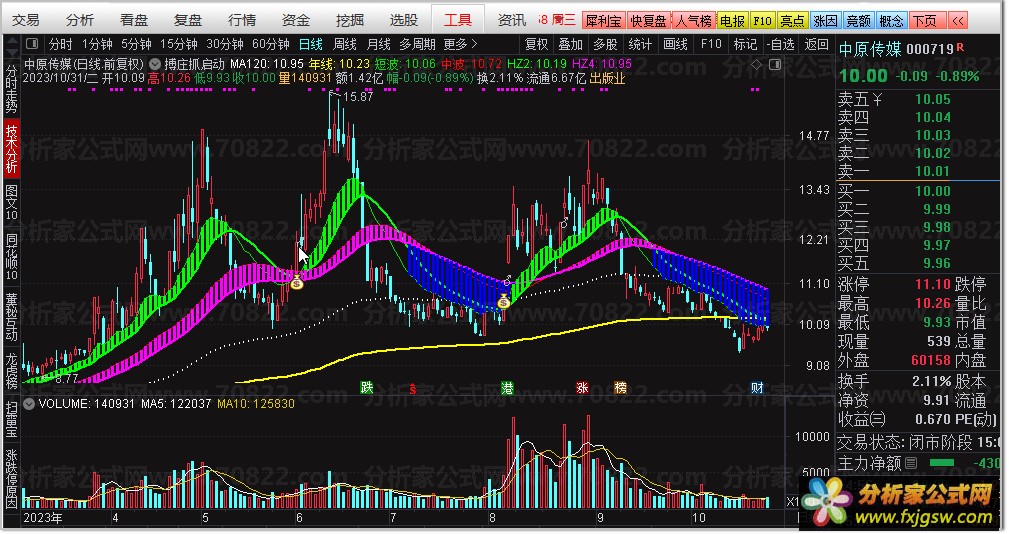Click the toolbar F10 item
The image size is (1009, 534).
pos(711,44)
